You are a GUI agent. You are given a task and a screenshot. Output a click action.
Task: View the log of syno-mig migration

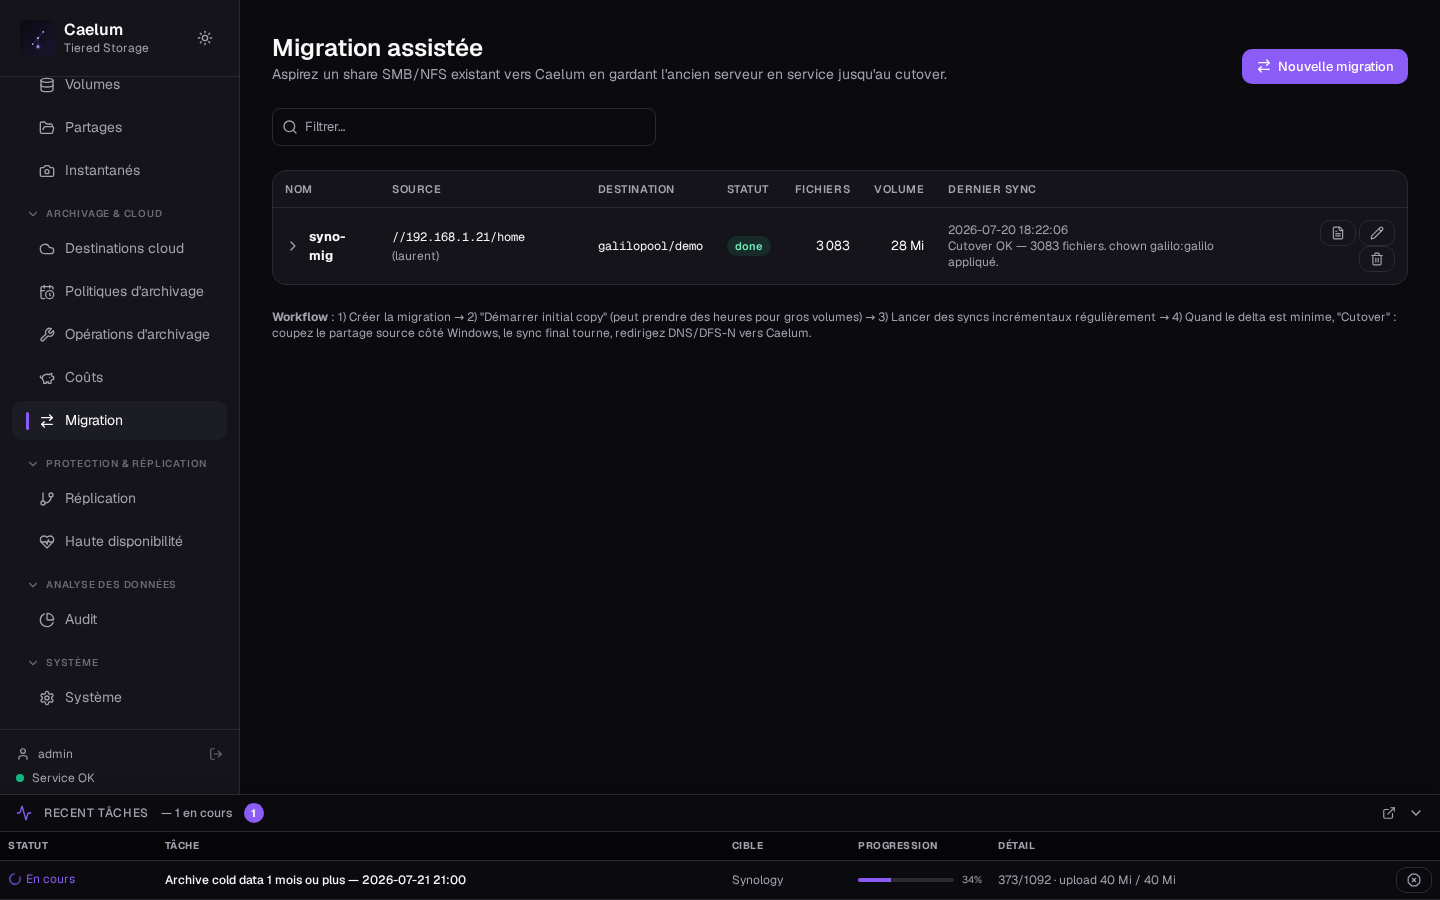(1338, 233)
